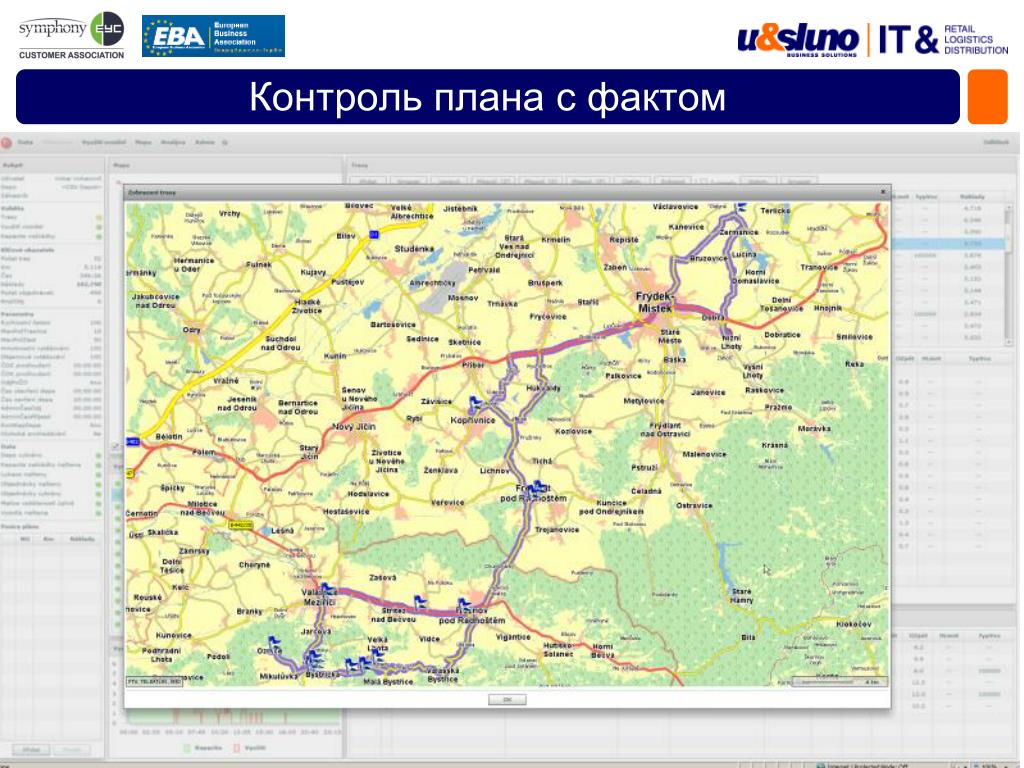
Task: Click the flag marker near Oznice
Action: 275,643
